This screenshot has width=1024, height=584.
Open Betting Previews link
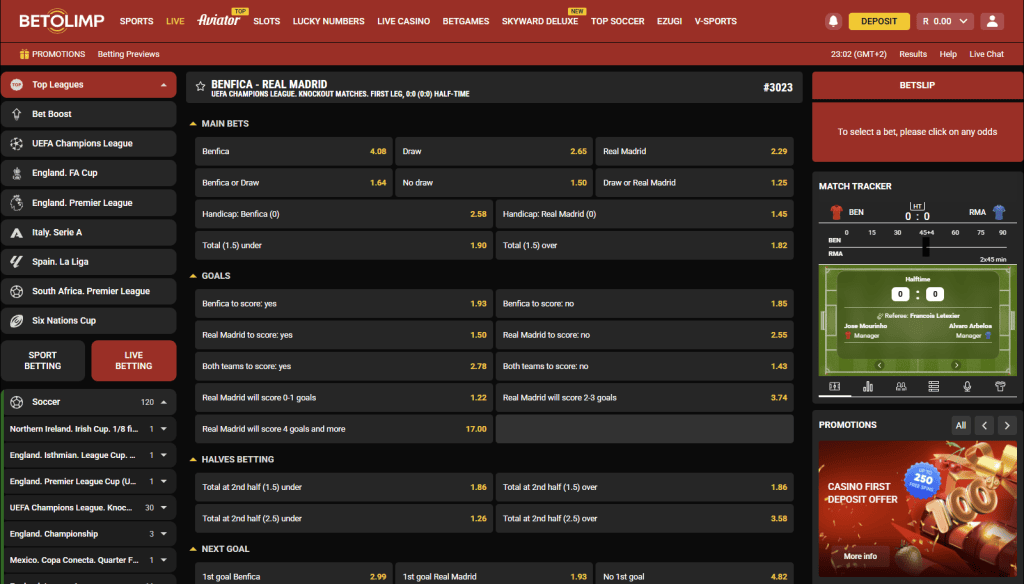click(129, 54)
